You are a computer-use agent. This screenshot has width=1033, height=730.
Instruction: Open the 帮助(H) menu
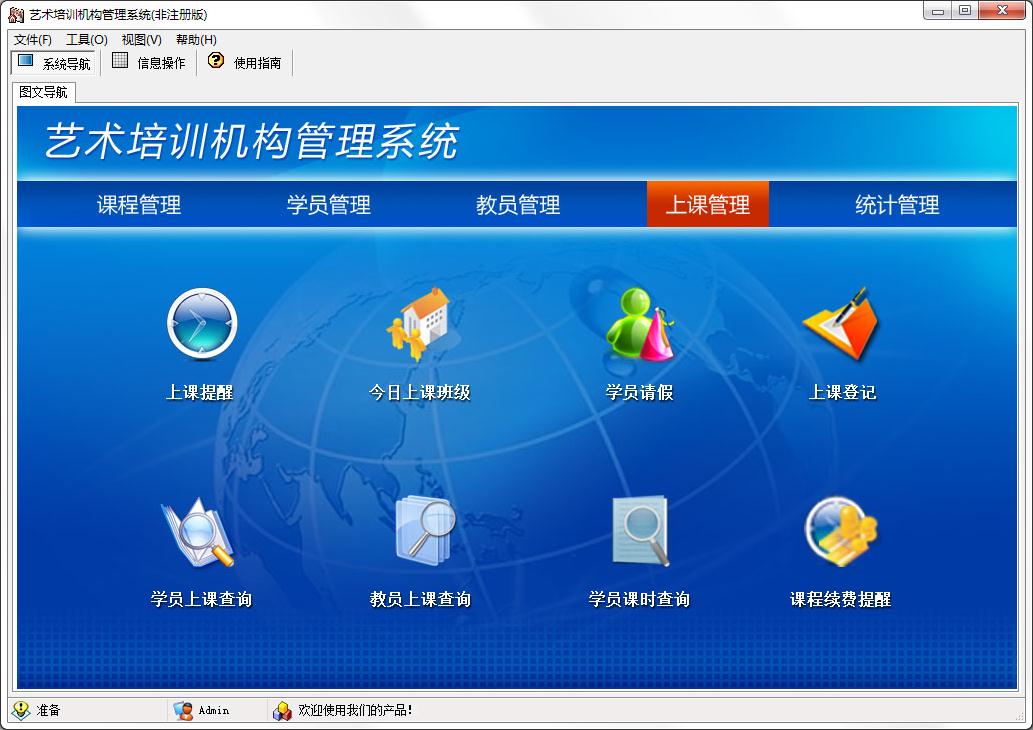point(196,40)
